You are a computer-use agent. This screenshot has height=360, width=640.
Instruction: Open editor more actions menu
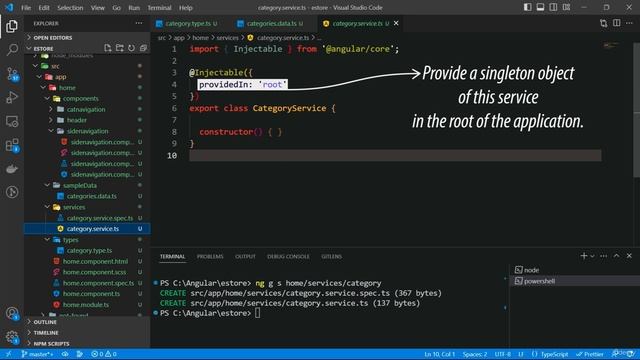click(629, 23)
